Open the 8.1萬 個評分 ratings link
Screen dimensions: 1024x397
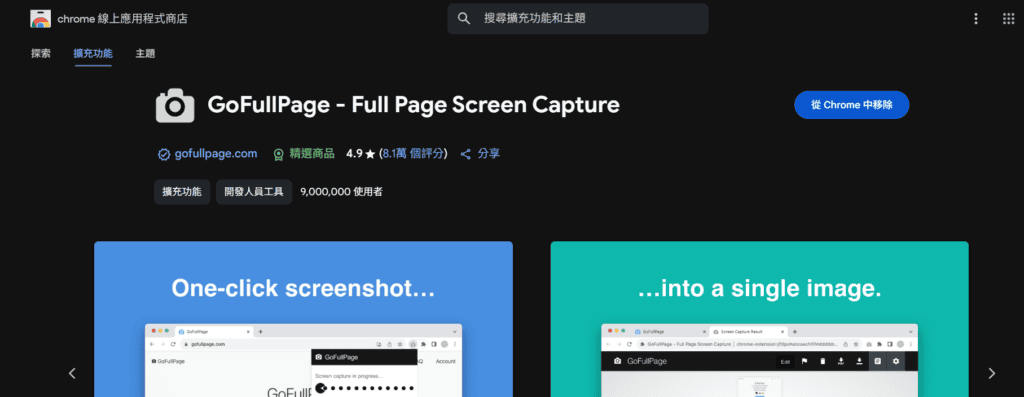pos(413,154)
